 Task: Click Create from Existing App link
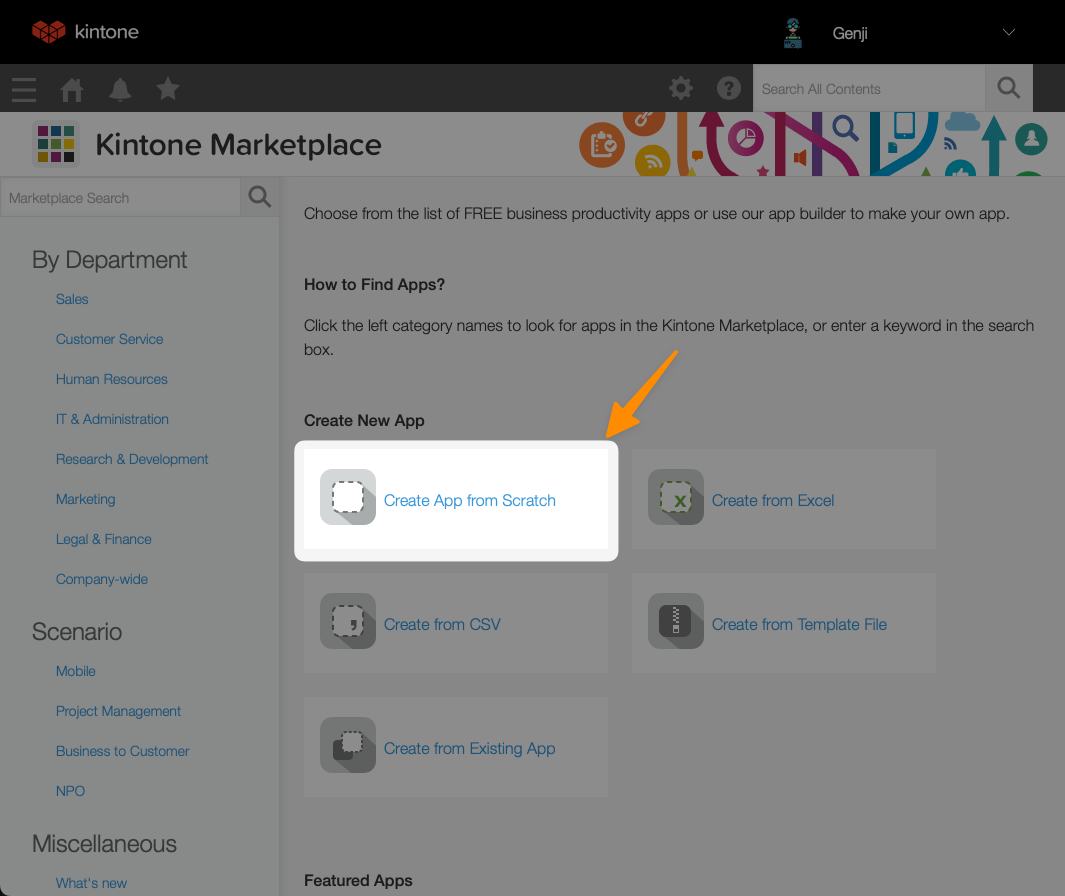(x=469, y=749)
